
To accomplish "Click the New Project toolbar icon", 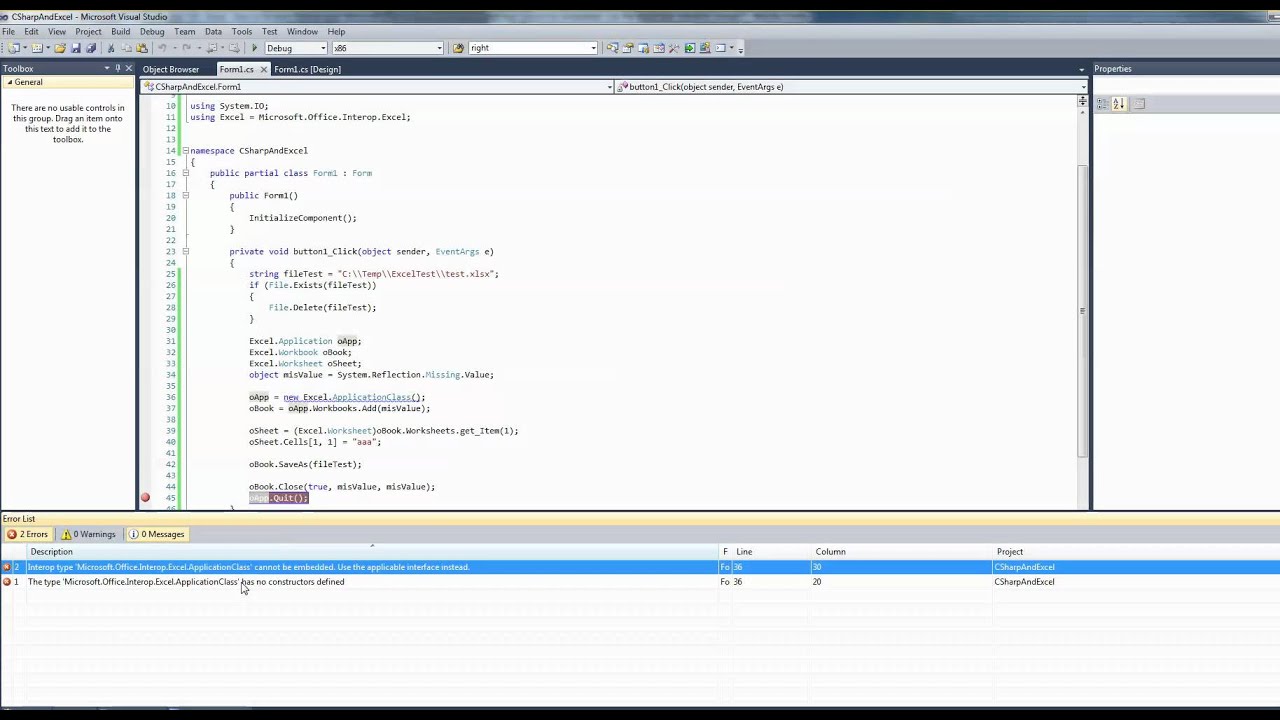I will [x=14, y=48].
